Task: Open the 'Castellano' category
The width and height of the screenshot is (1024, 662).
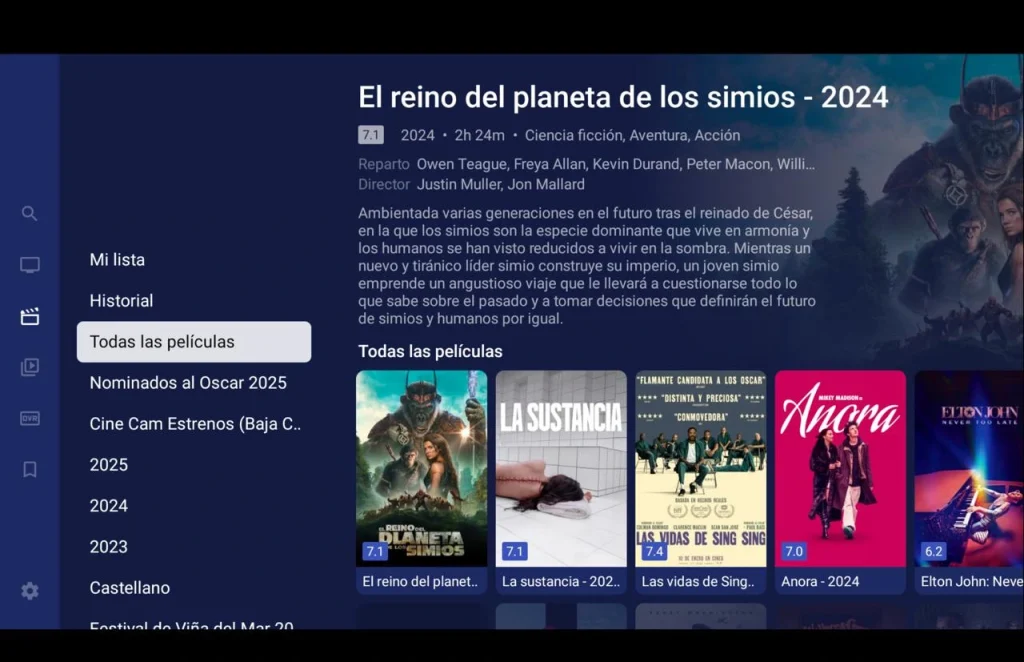Action: pyautogui.click(x=193, y=588)
